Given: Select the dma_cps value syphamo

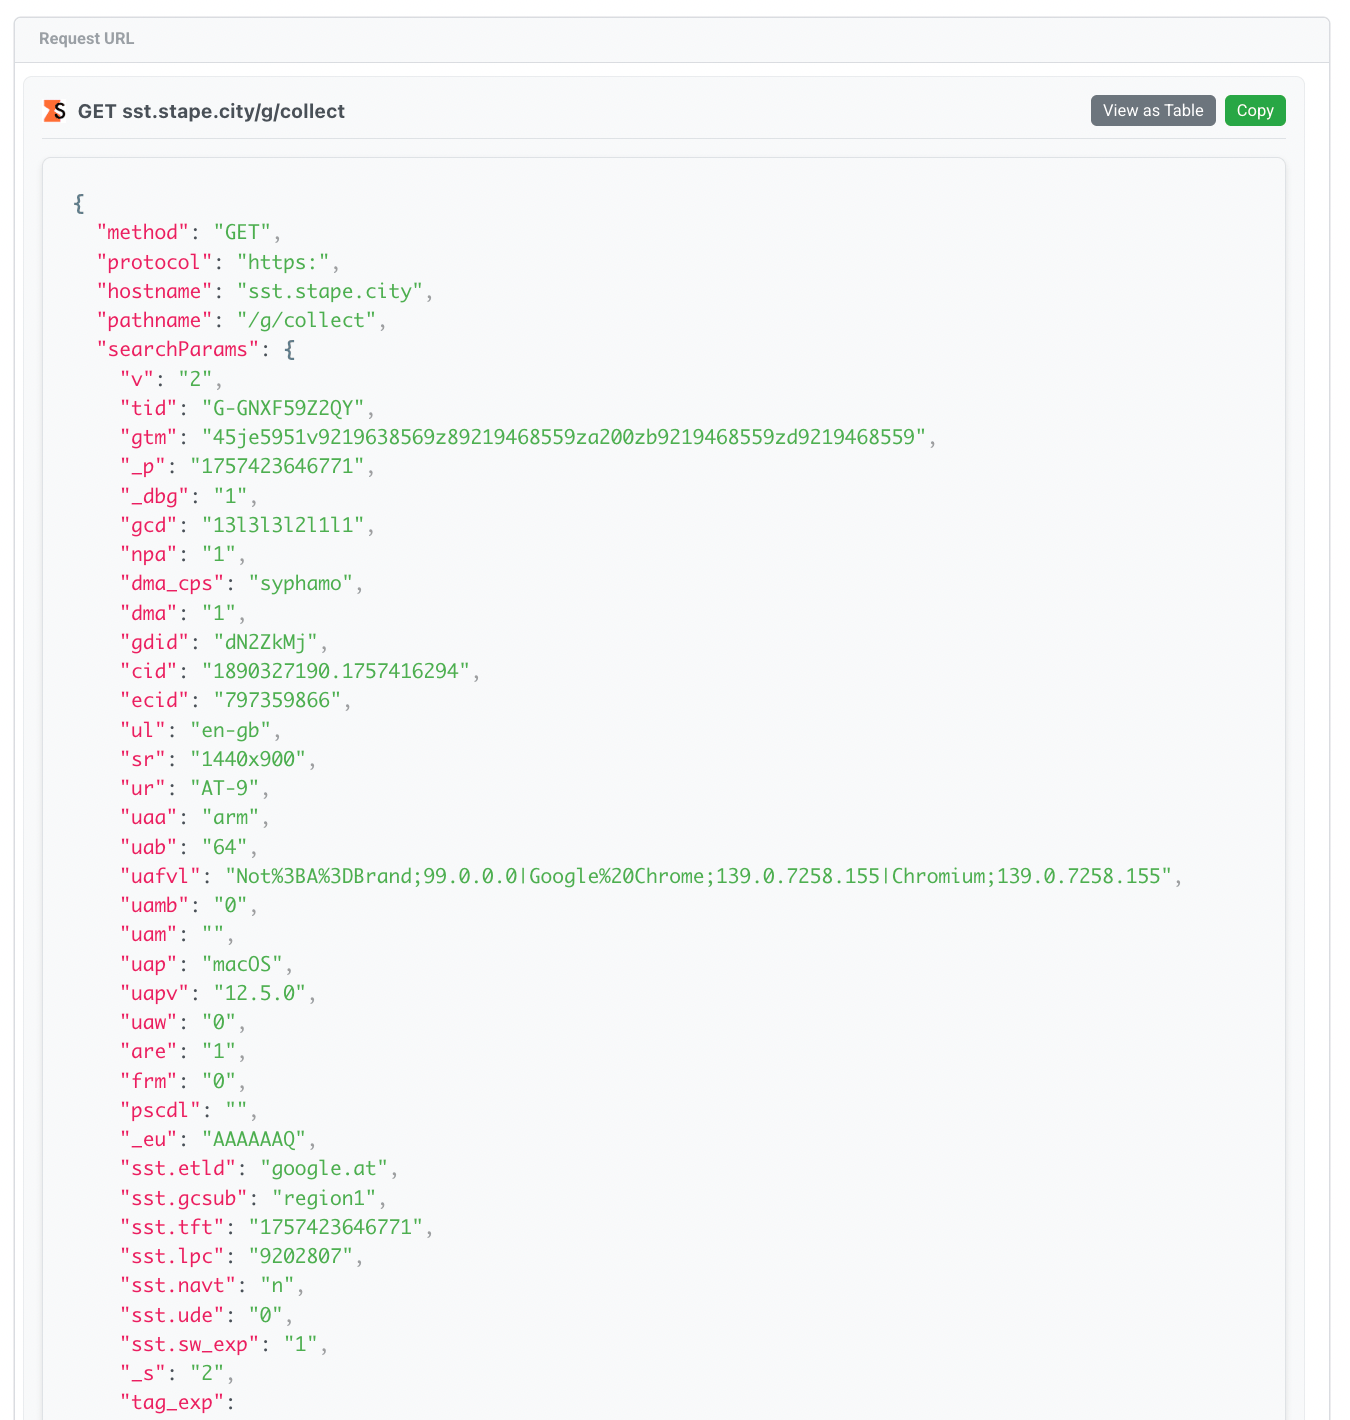Looking at the screenshot, I should point(301,583).
